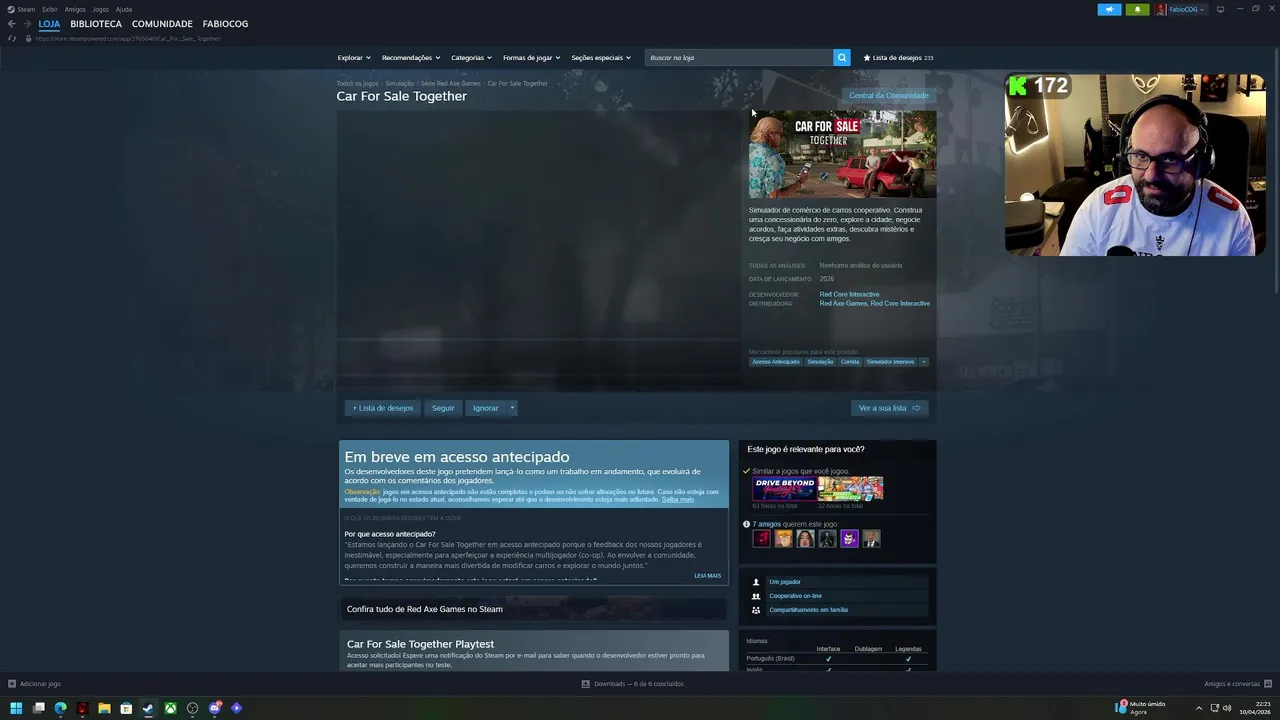Switch to the LOJA tab
The image size is (1280, 720).
click(49, 24)
